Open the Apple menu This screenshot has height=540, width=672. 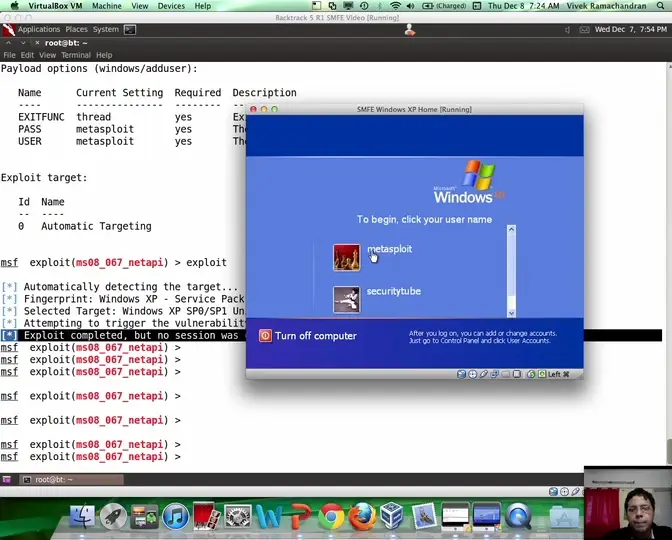point(15,6)
